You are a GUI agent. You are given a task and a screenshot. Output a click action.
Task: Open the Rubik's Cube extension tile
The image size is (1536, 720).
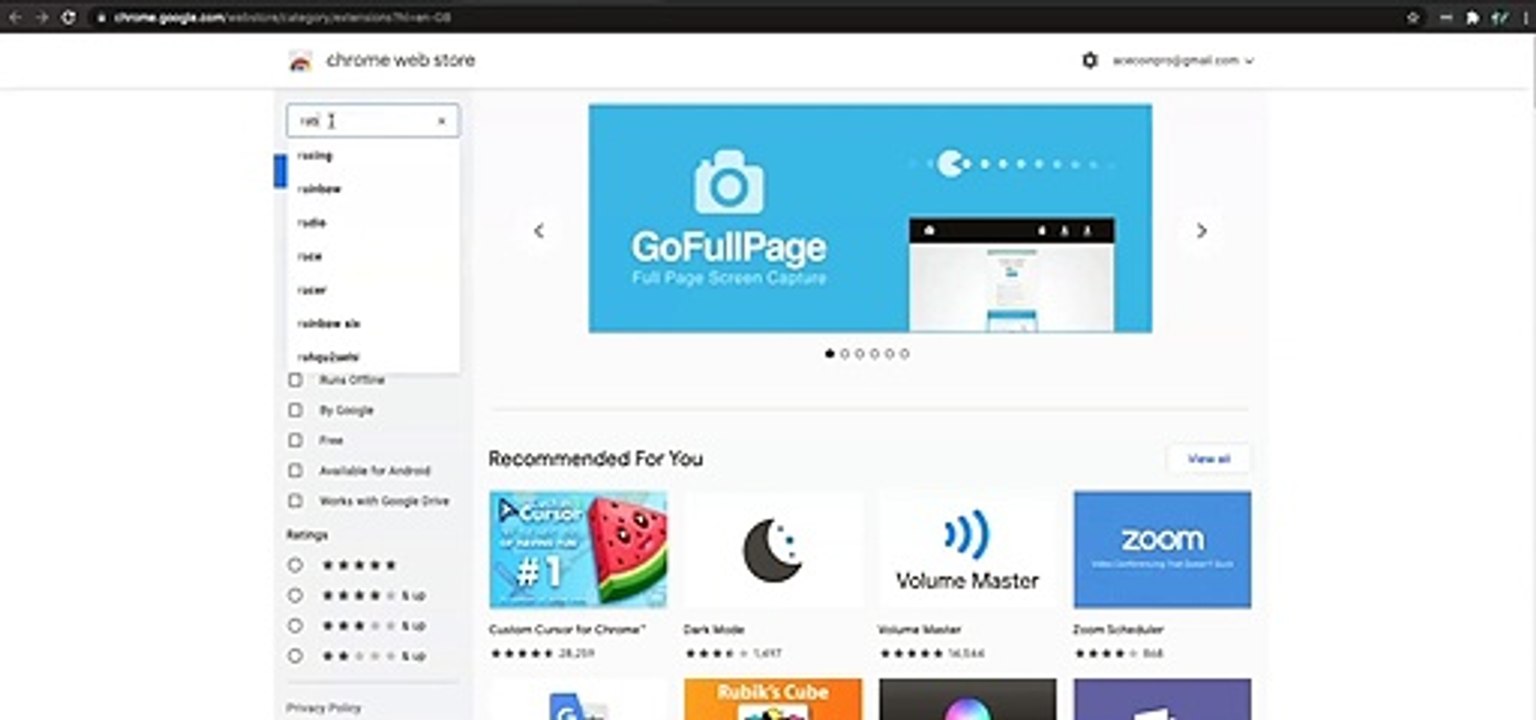[x=773, y=699]
